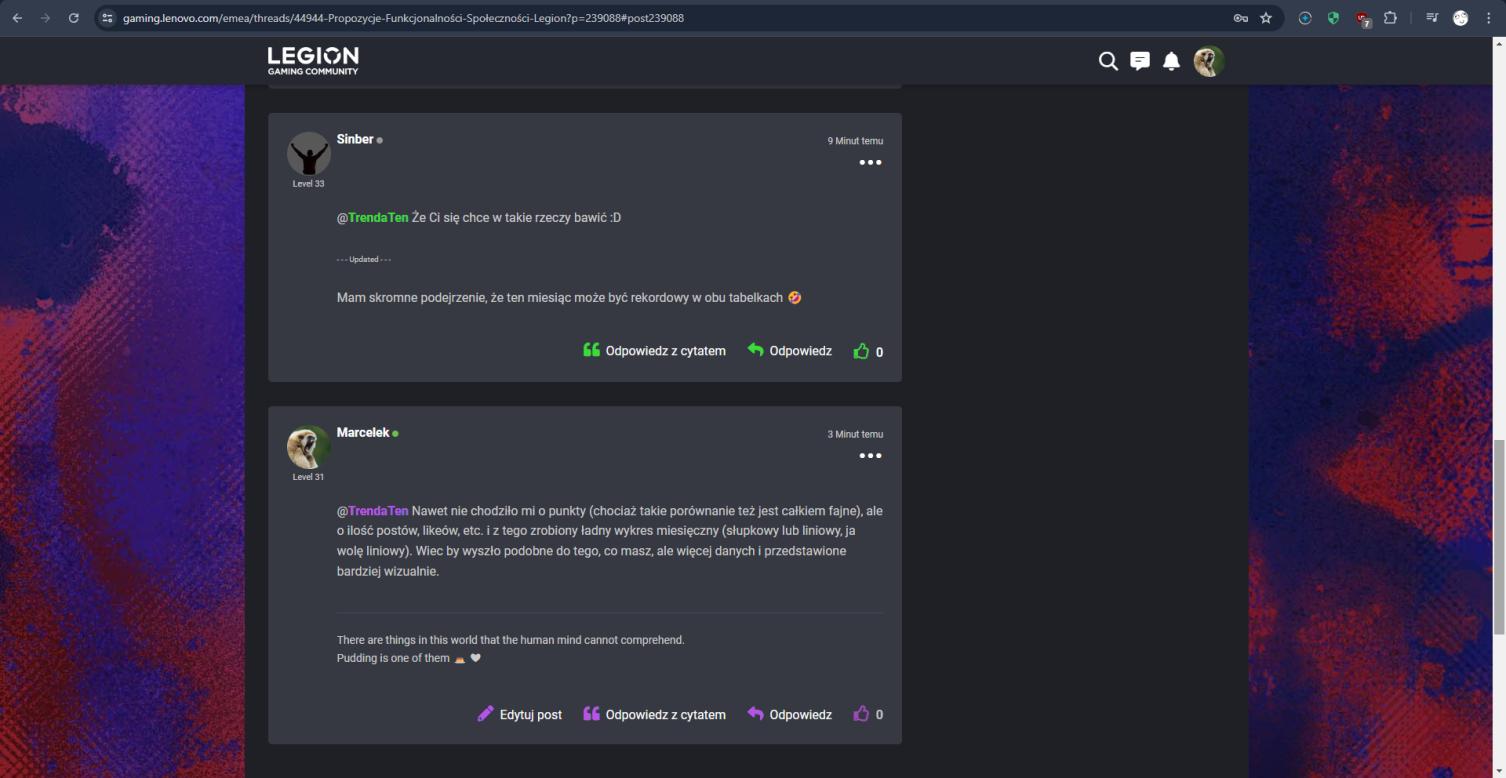
Task: Click the Legion Gaming Community logo
Action: coord(312,61)
